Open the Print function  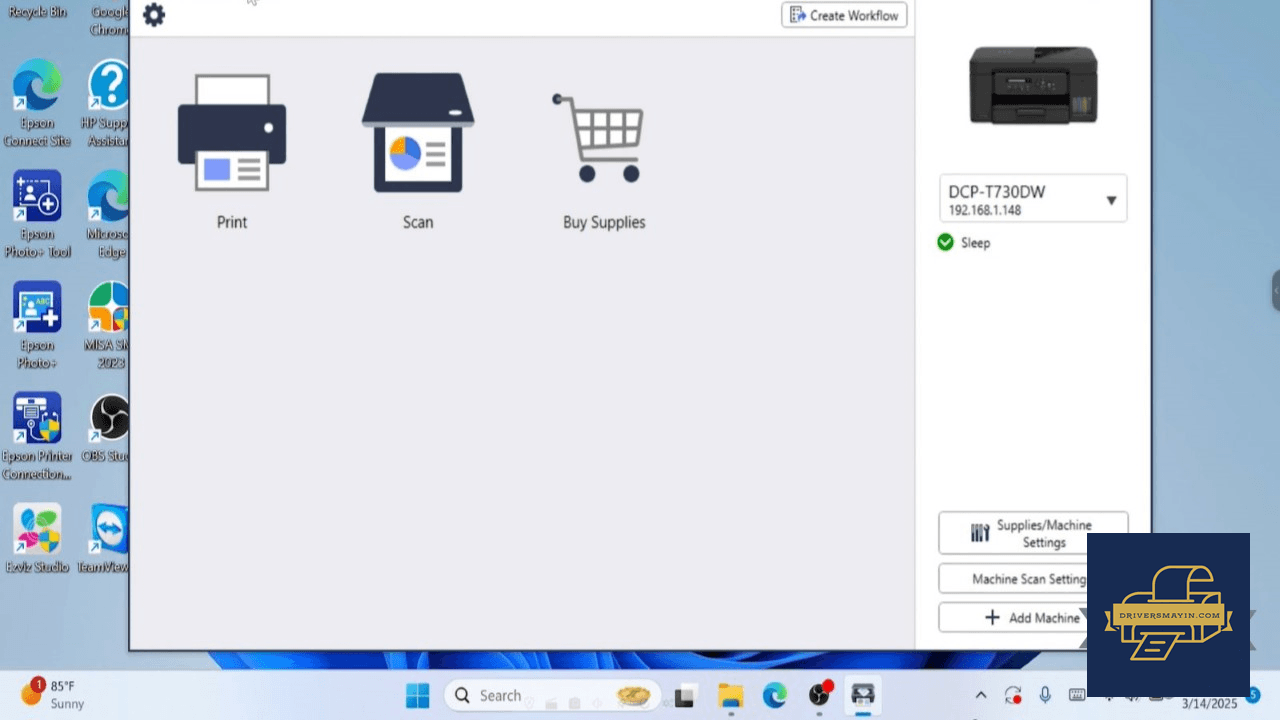click(232, 152)
